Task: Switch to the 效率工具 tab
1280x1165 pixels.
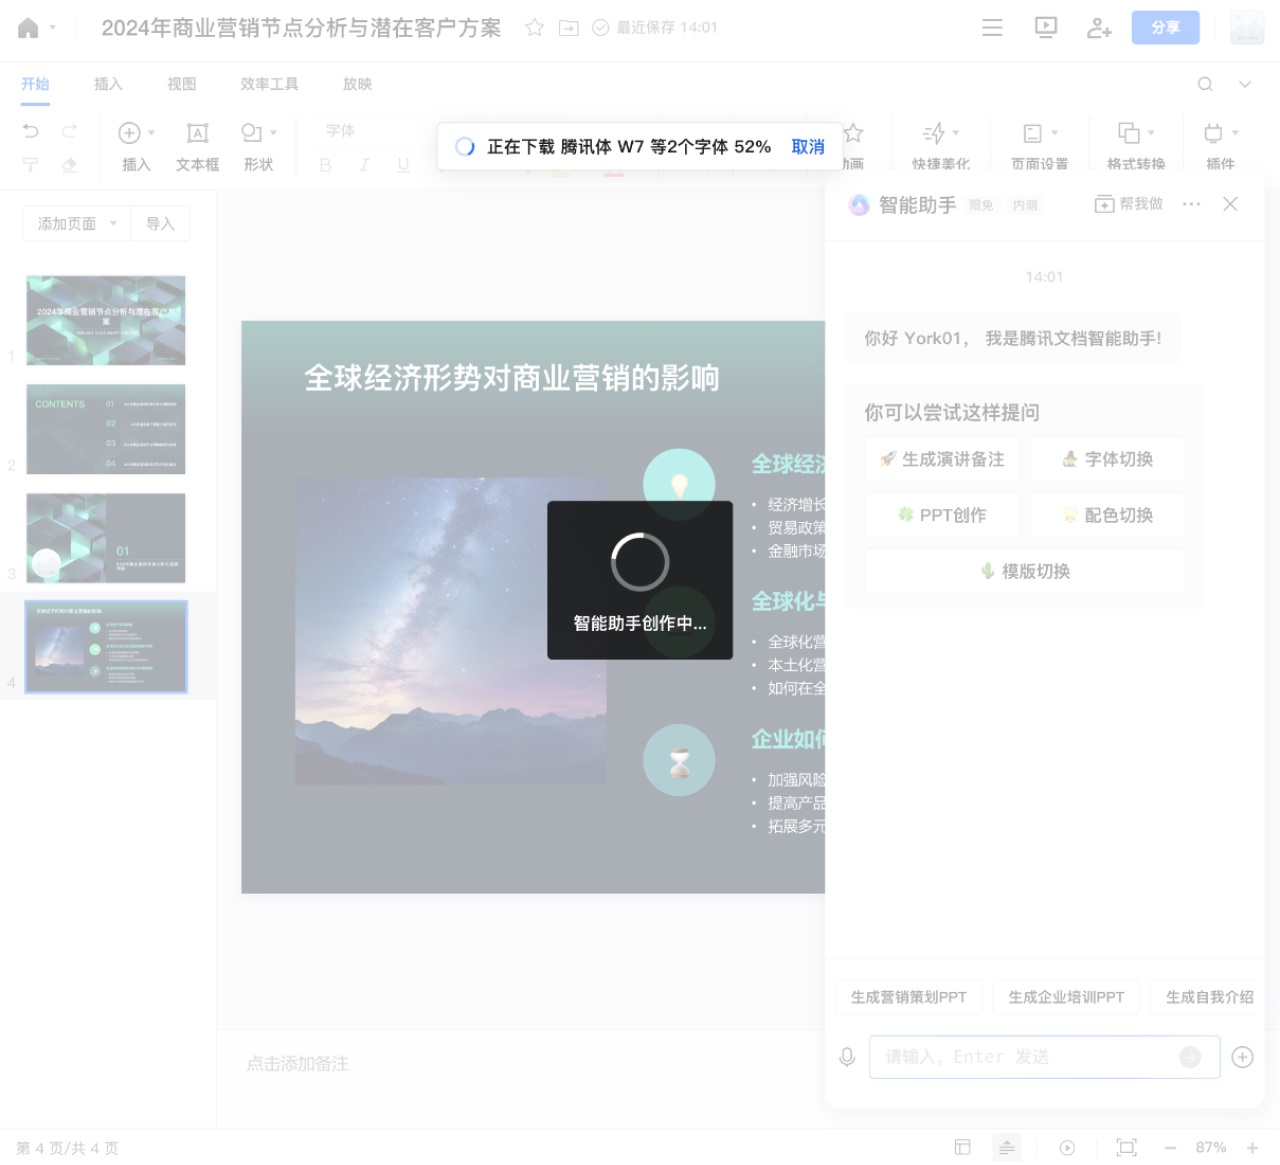Action: [269, 84]
